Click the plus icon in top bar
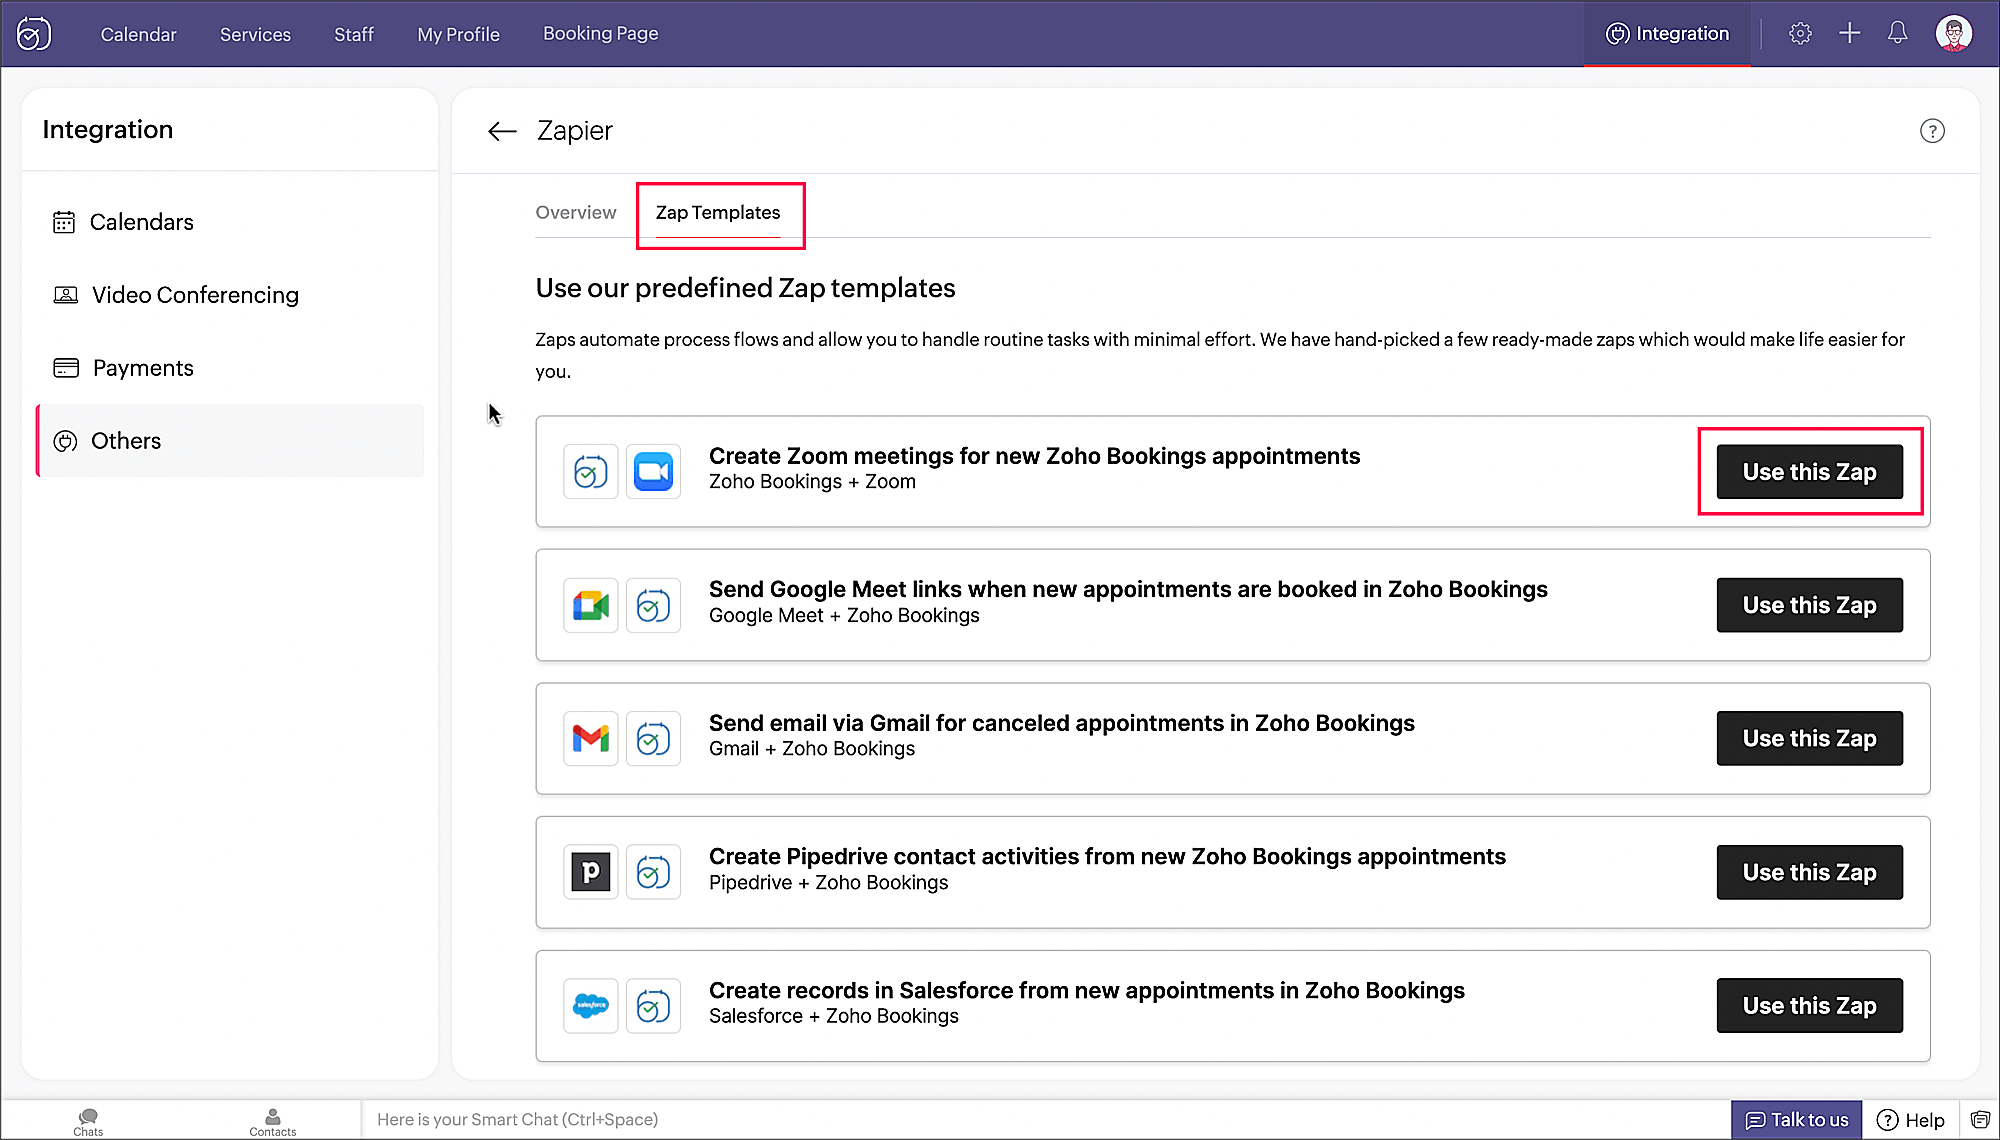The height and width of the screenshot is (1140, 2000). click(1849, 33)
